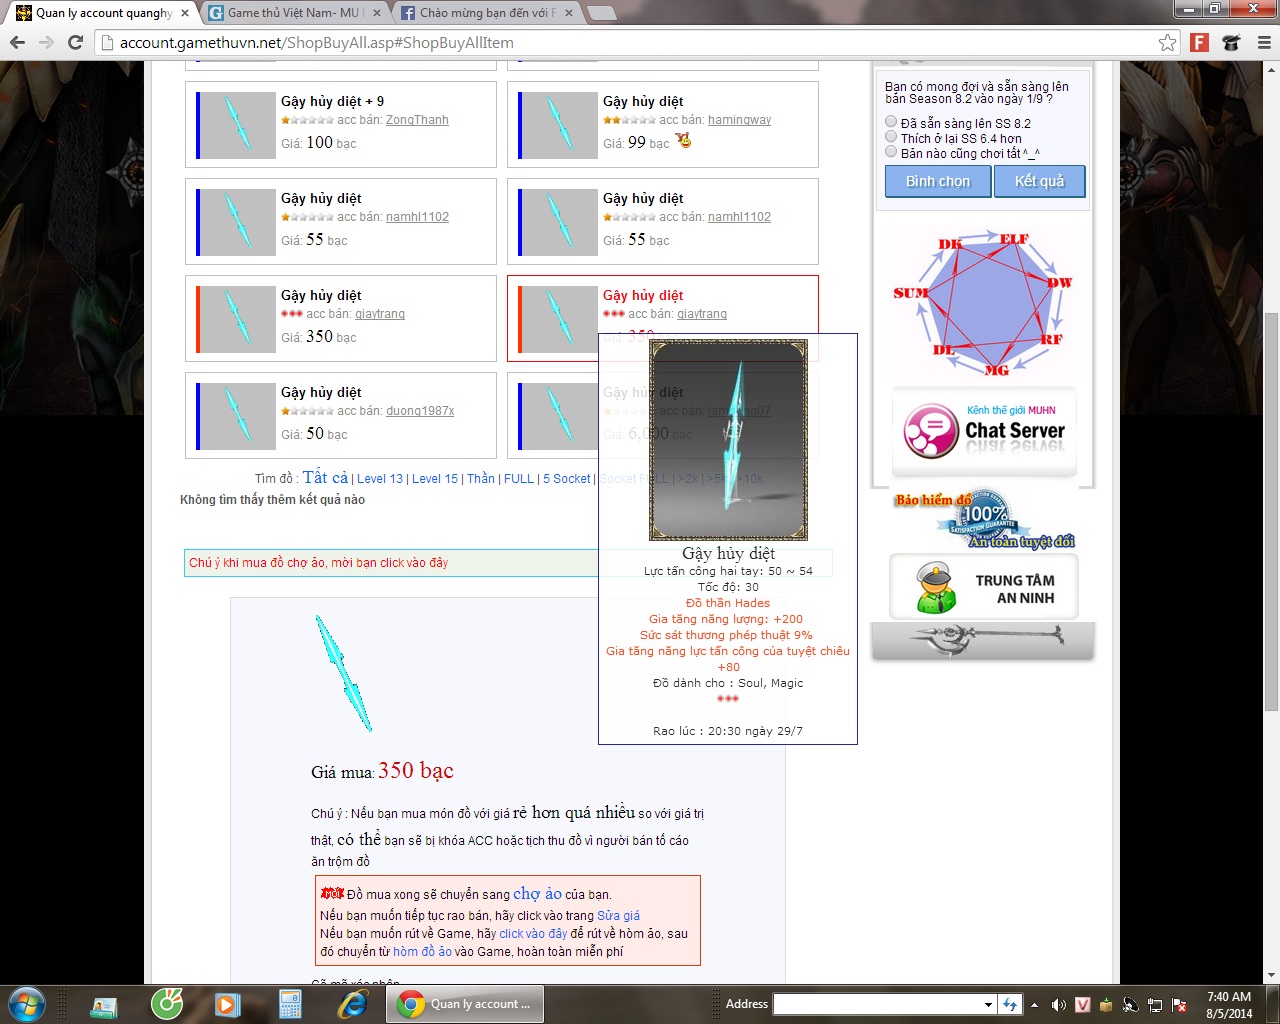Switch to the Facebook Chào mừng tab

485,13
